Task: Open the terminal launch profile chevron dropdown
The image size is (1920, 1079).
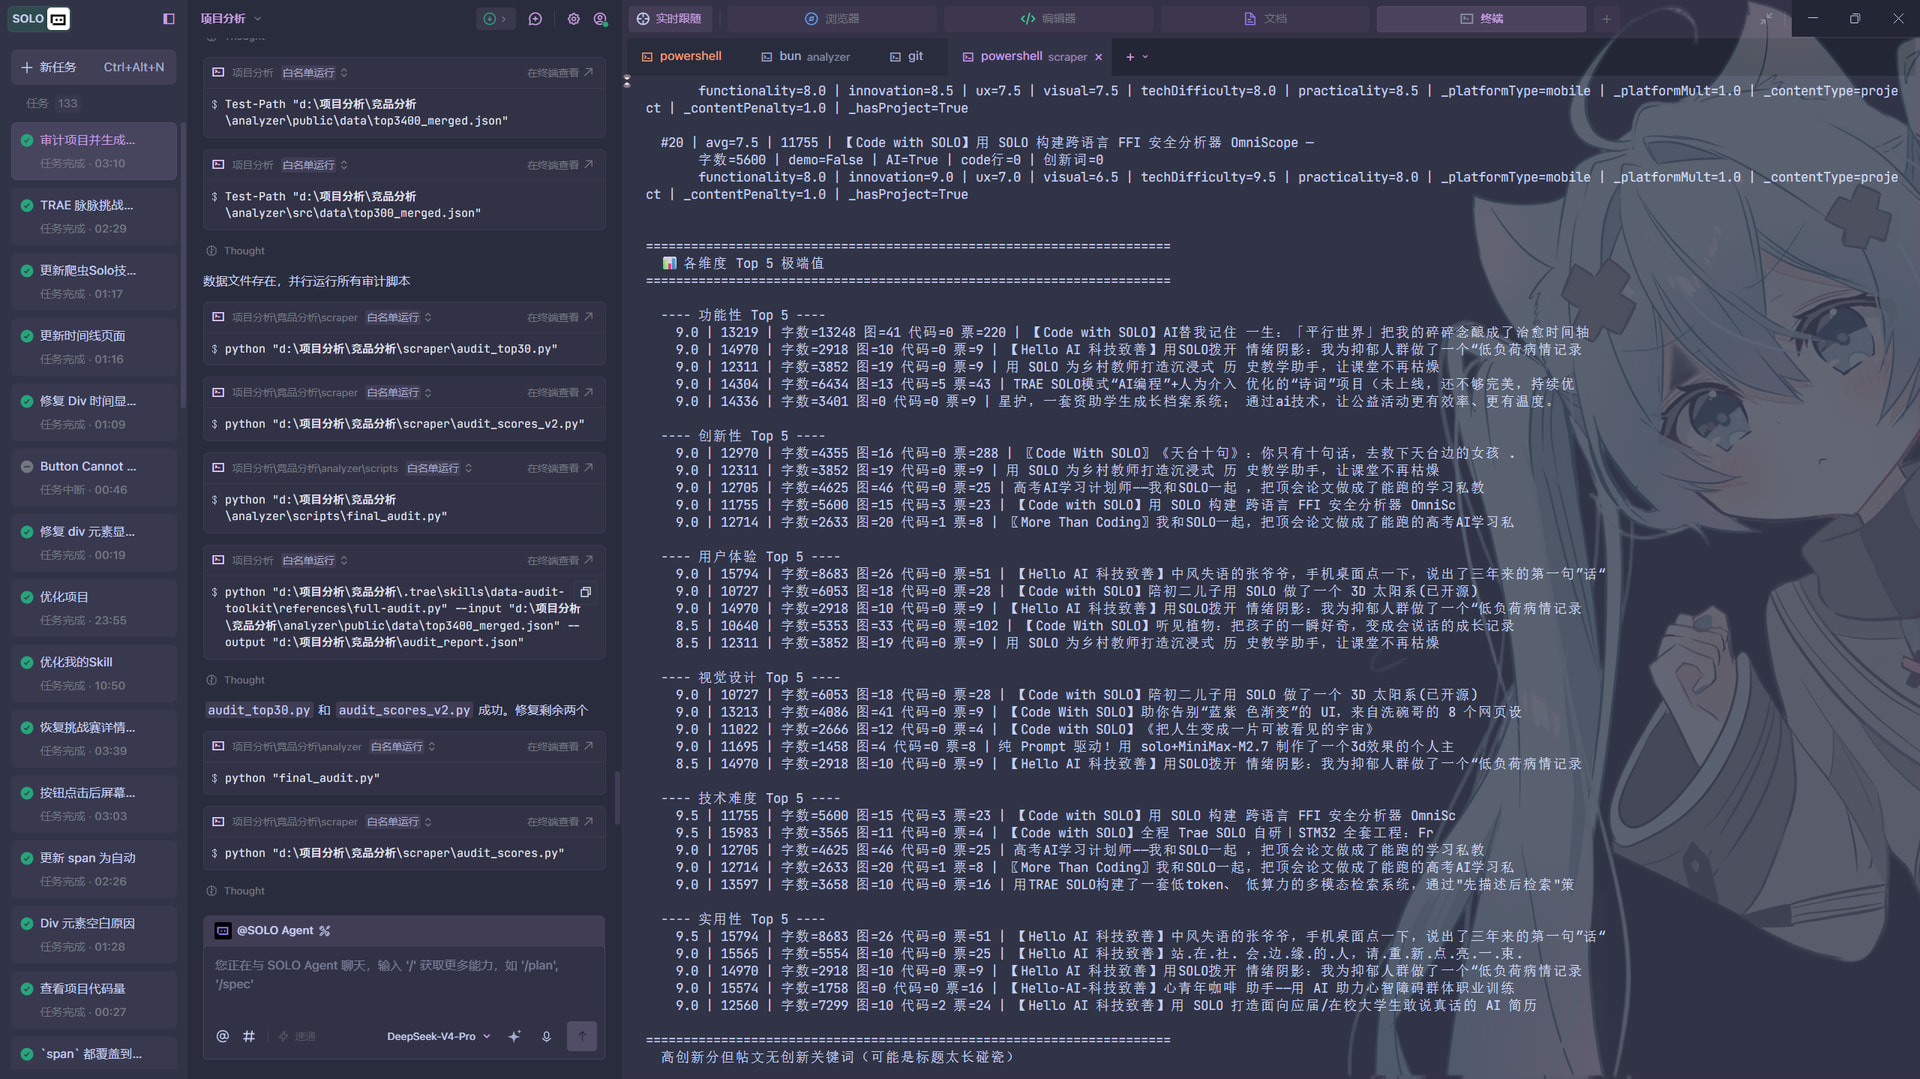Action: click(x=1146, y=57)
